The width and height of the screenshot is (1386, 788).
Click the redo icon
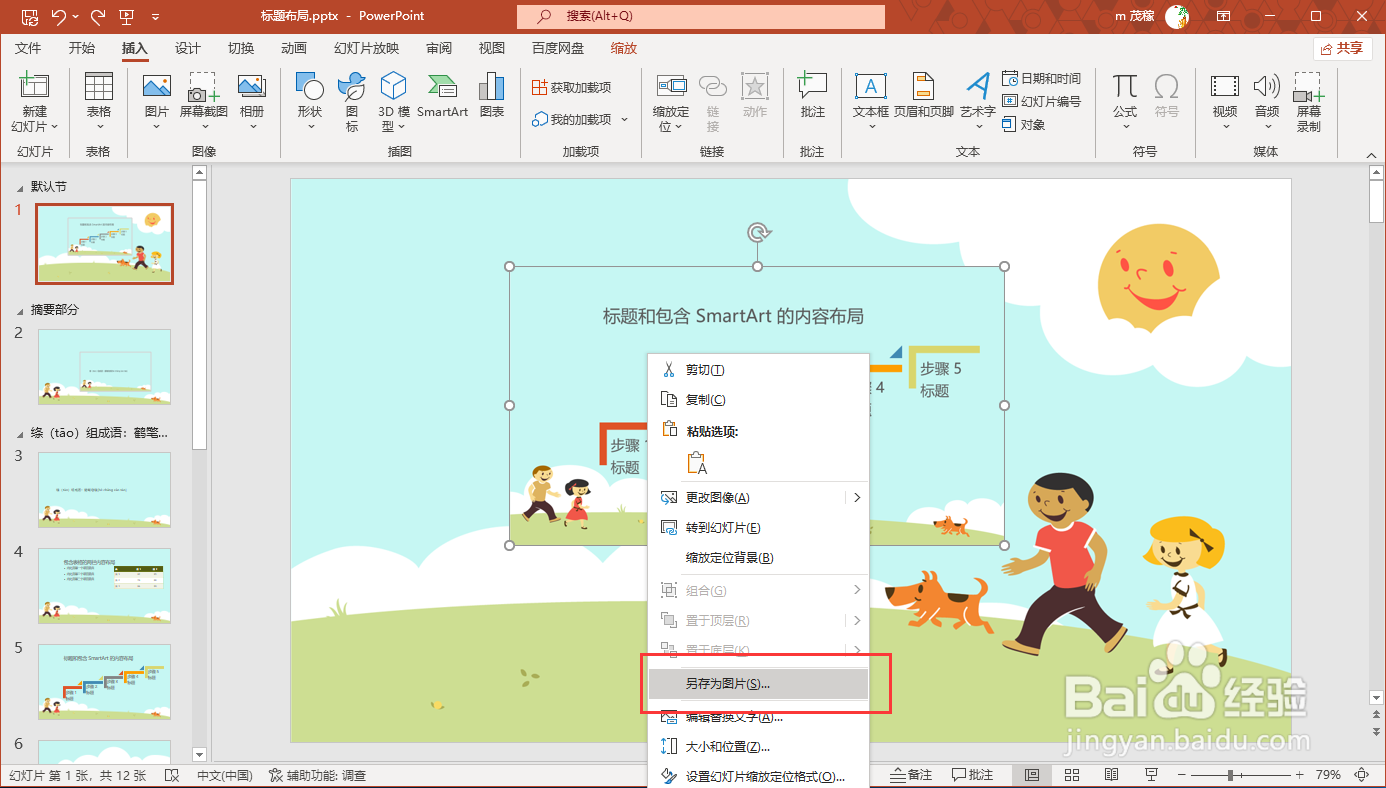[97, 16]
